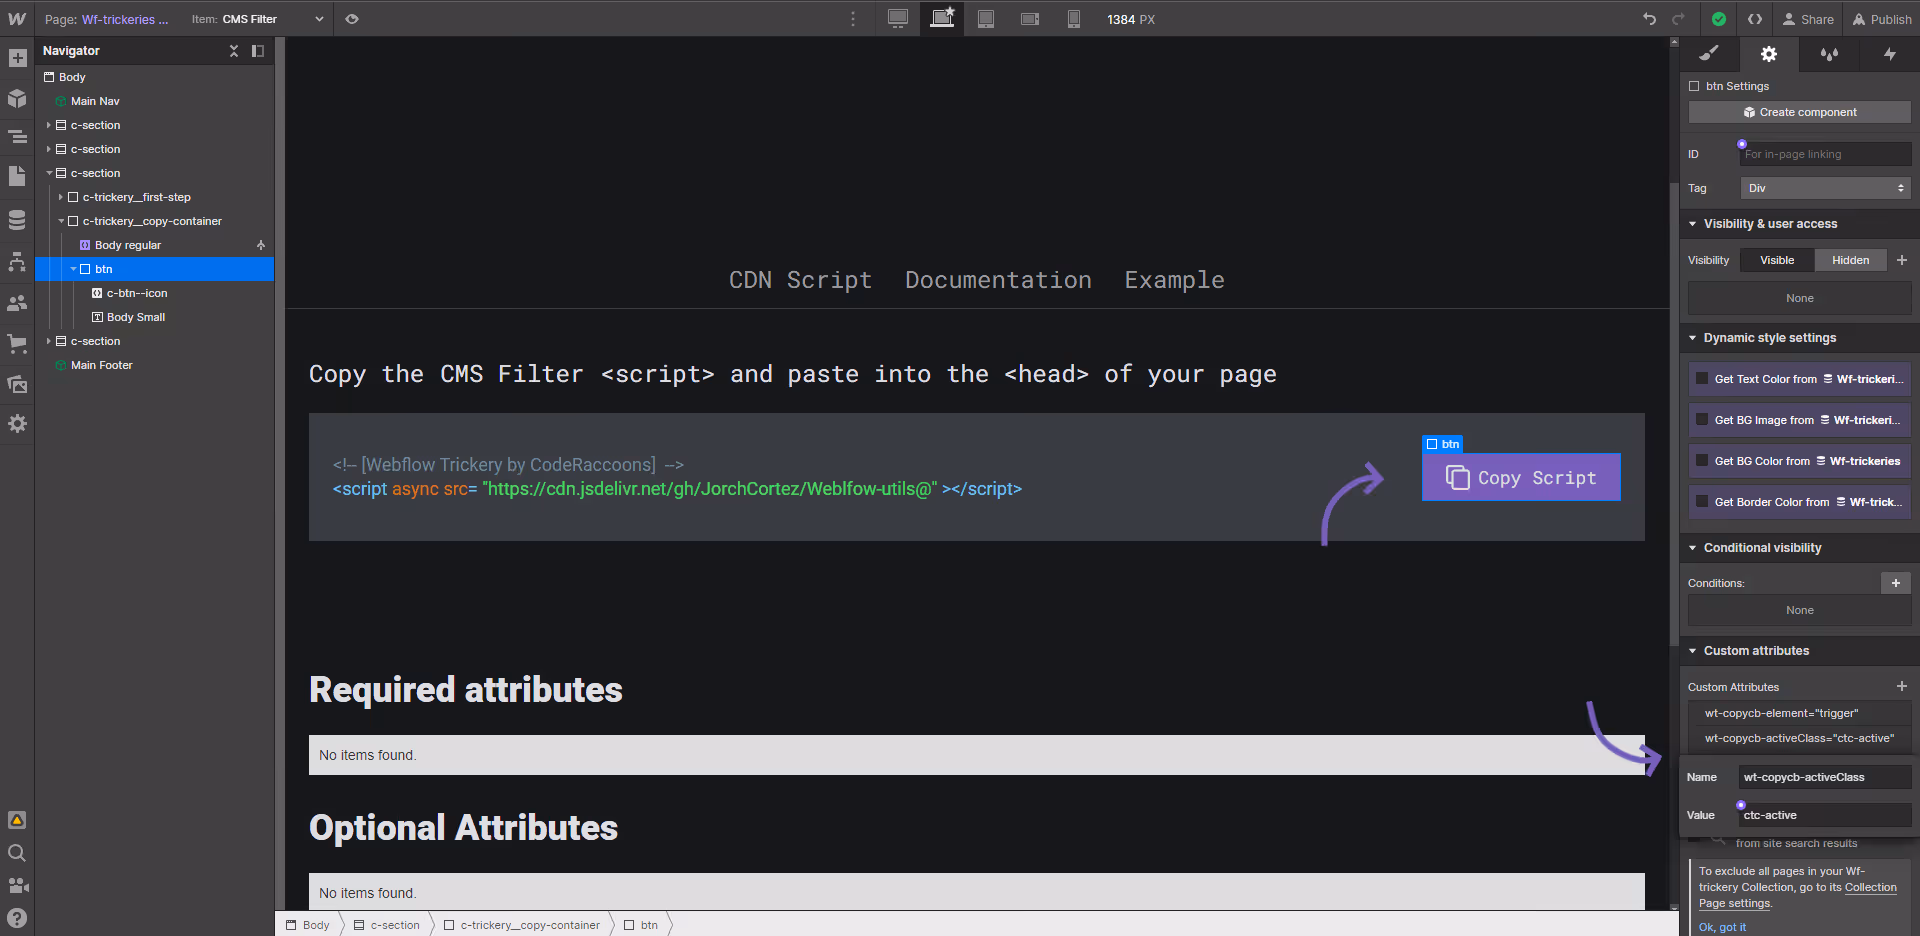The height and width of the screenshot is (936, 1920).
Task: Open the Audit warnings panel
Action: 17,820
